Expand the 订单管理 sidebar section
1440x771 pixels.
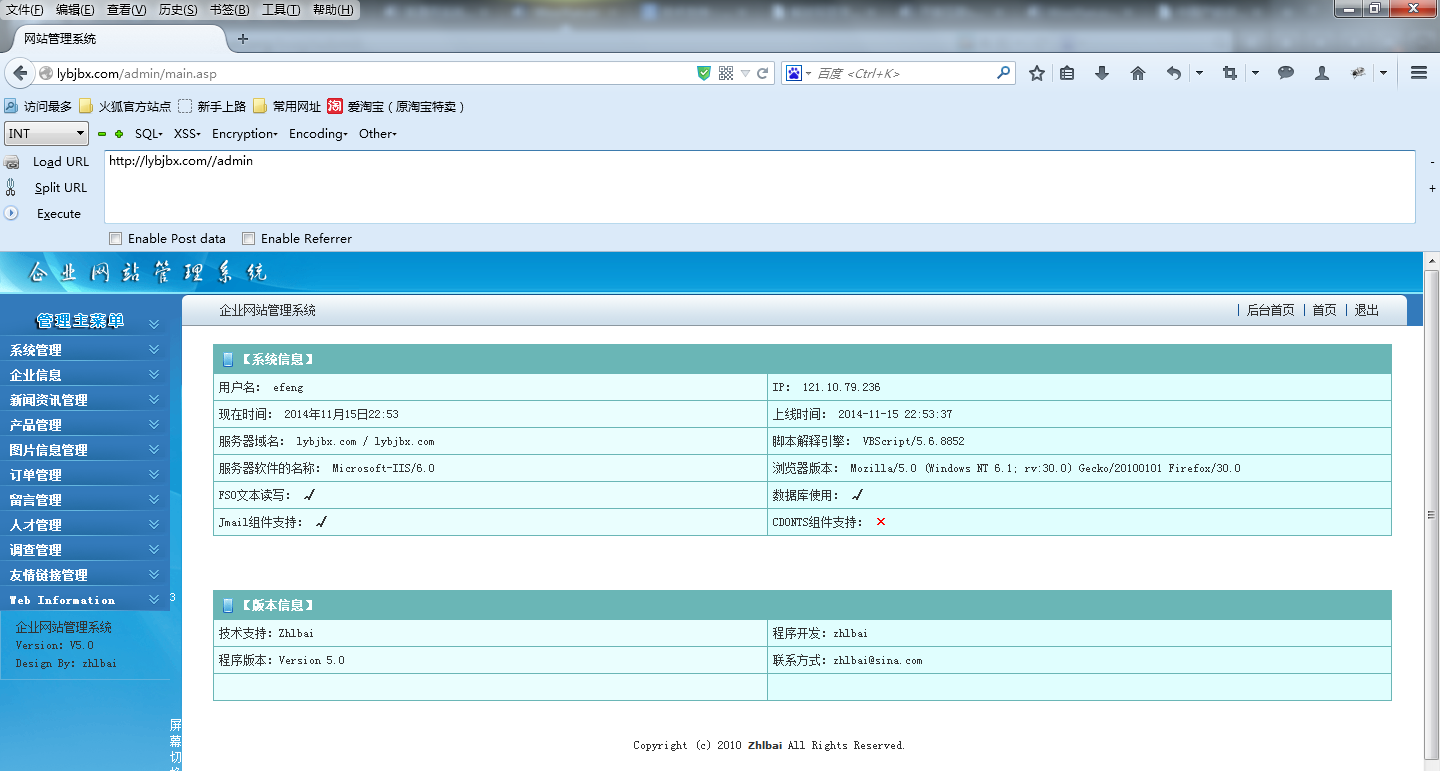pos(85,475)
